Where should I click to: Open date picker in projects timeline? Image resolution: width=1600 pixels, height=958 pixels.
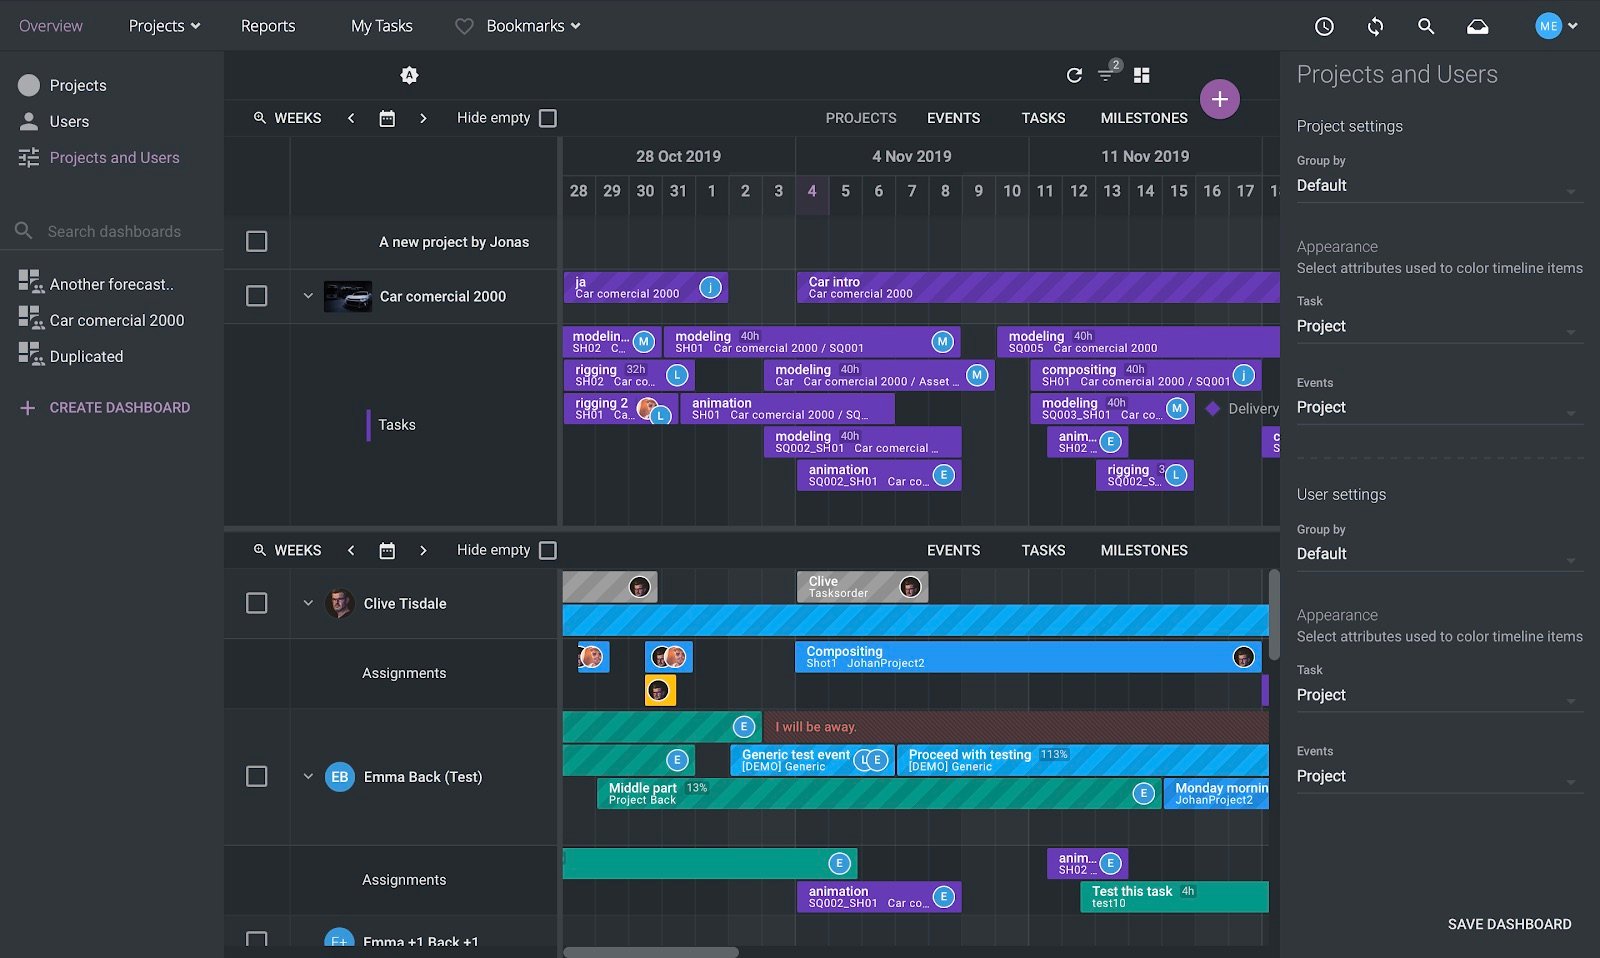[x=387, y=118]
